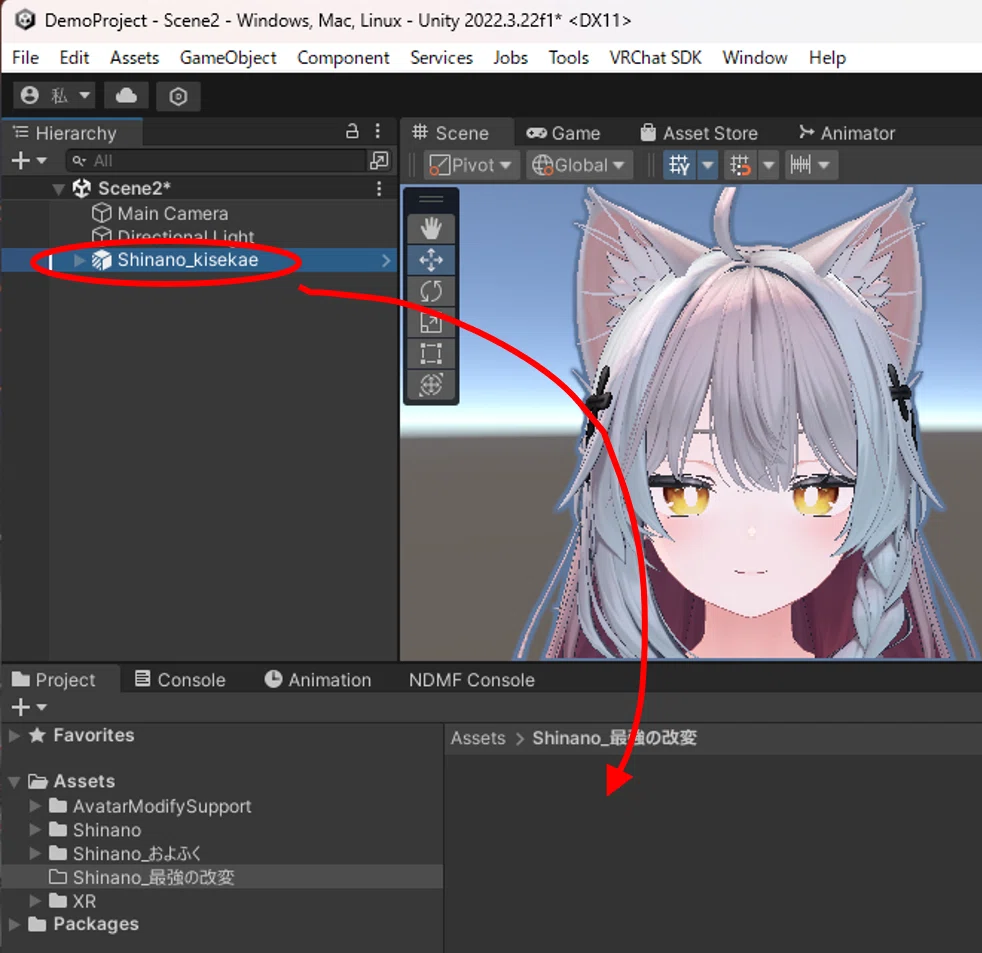This screenshot has width=982, height=953.
Task: Open the Pivot handle position dropdown
Action: [471, 165]
